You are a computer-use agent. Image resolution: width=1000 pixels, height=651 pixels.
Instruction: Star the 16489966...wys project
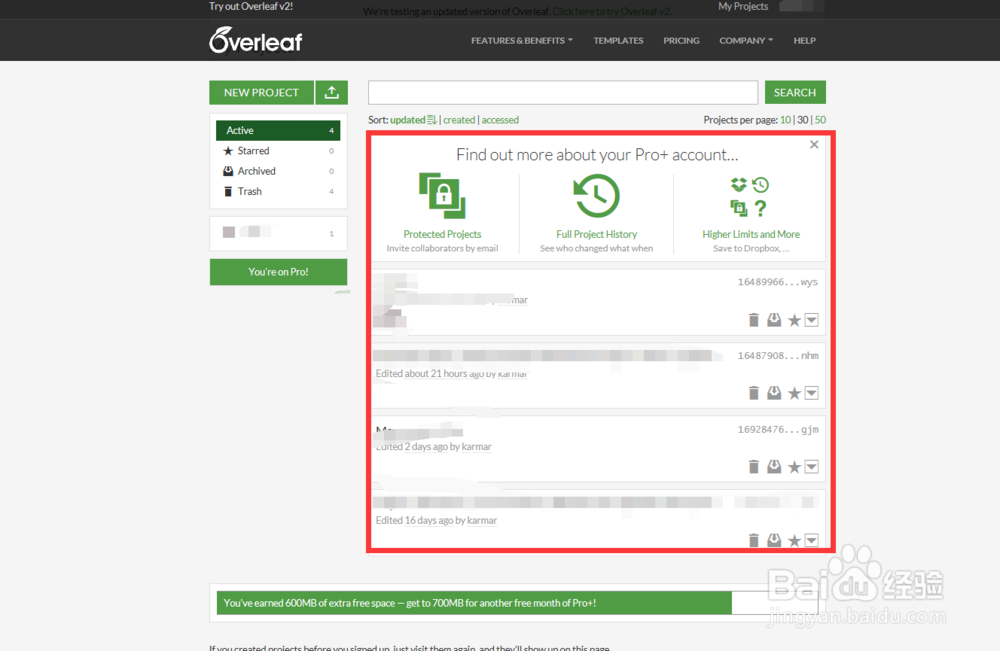794,320
